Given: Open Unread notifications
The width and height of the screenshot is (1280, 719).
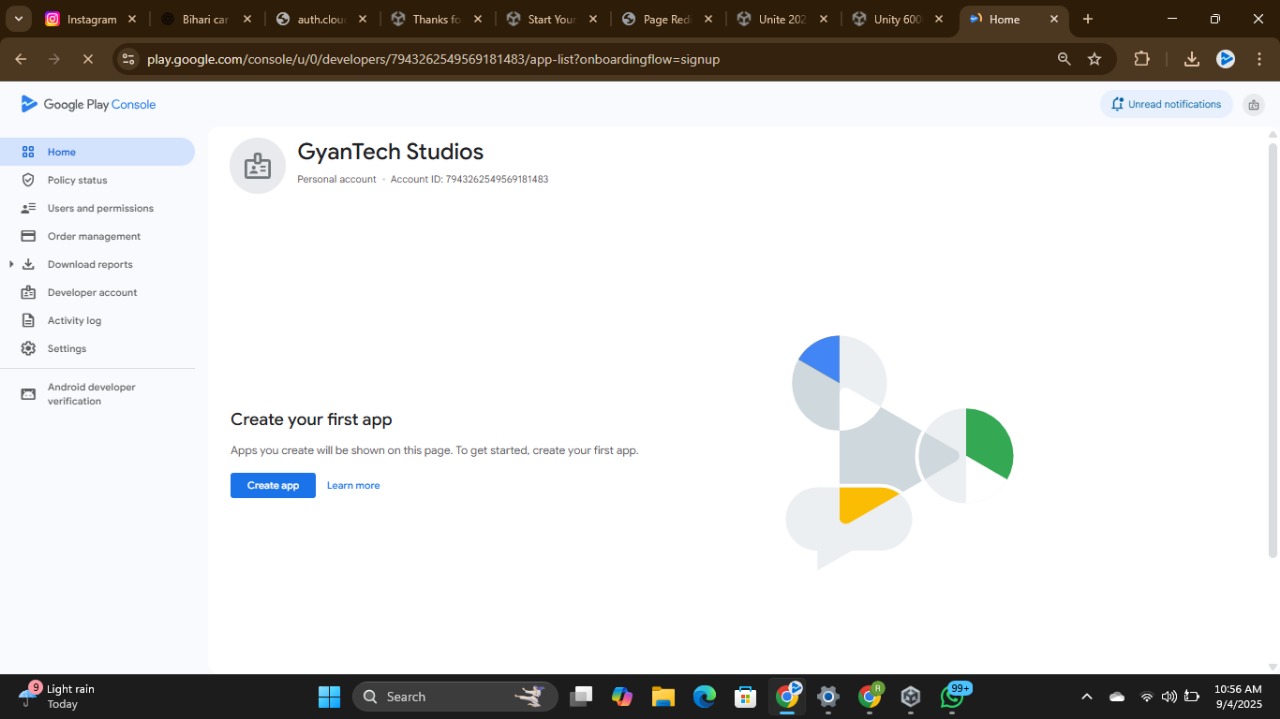Looking at the screenshot, I should coord(1166,104).
